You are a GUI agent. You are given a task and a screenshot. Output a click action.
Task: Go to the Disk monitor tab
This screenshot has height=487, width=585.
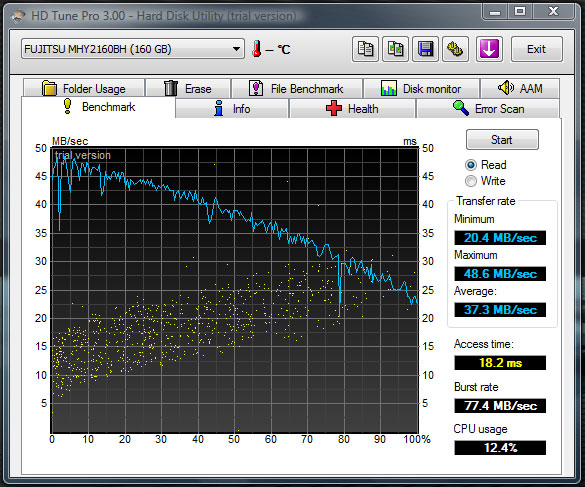click(421, 88)
